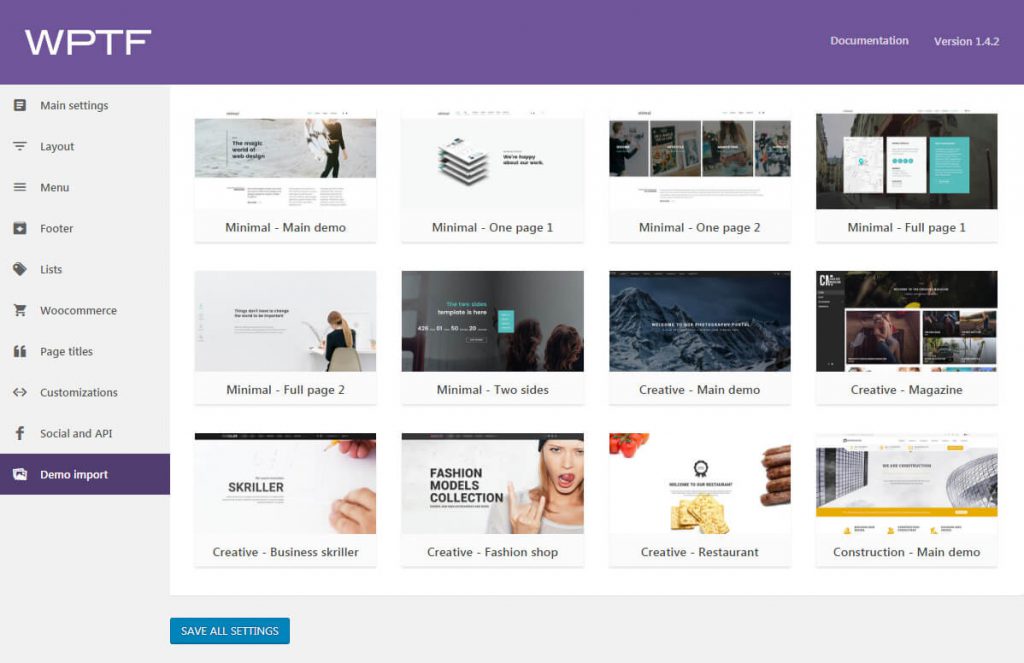Open the Documentation link
Screen dimensions: 1024x663
click(x=869, y=41)
